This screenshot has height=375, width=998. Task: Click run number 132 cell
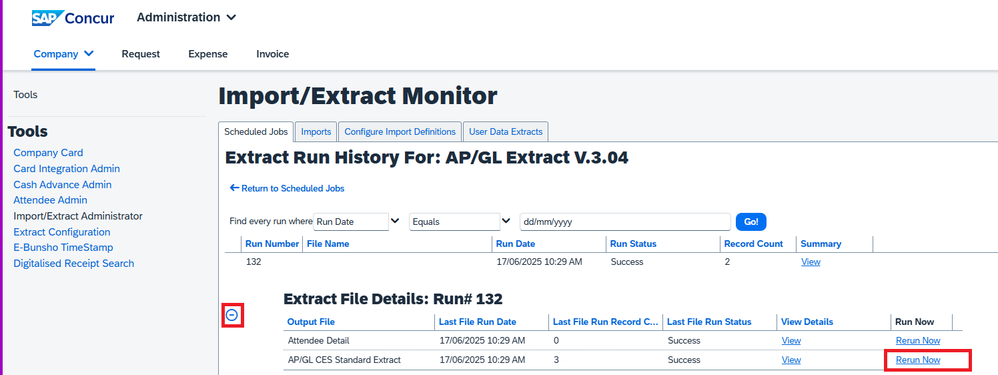point(253,262)
